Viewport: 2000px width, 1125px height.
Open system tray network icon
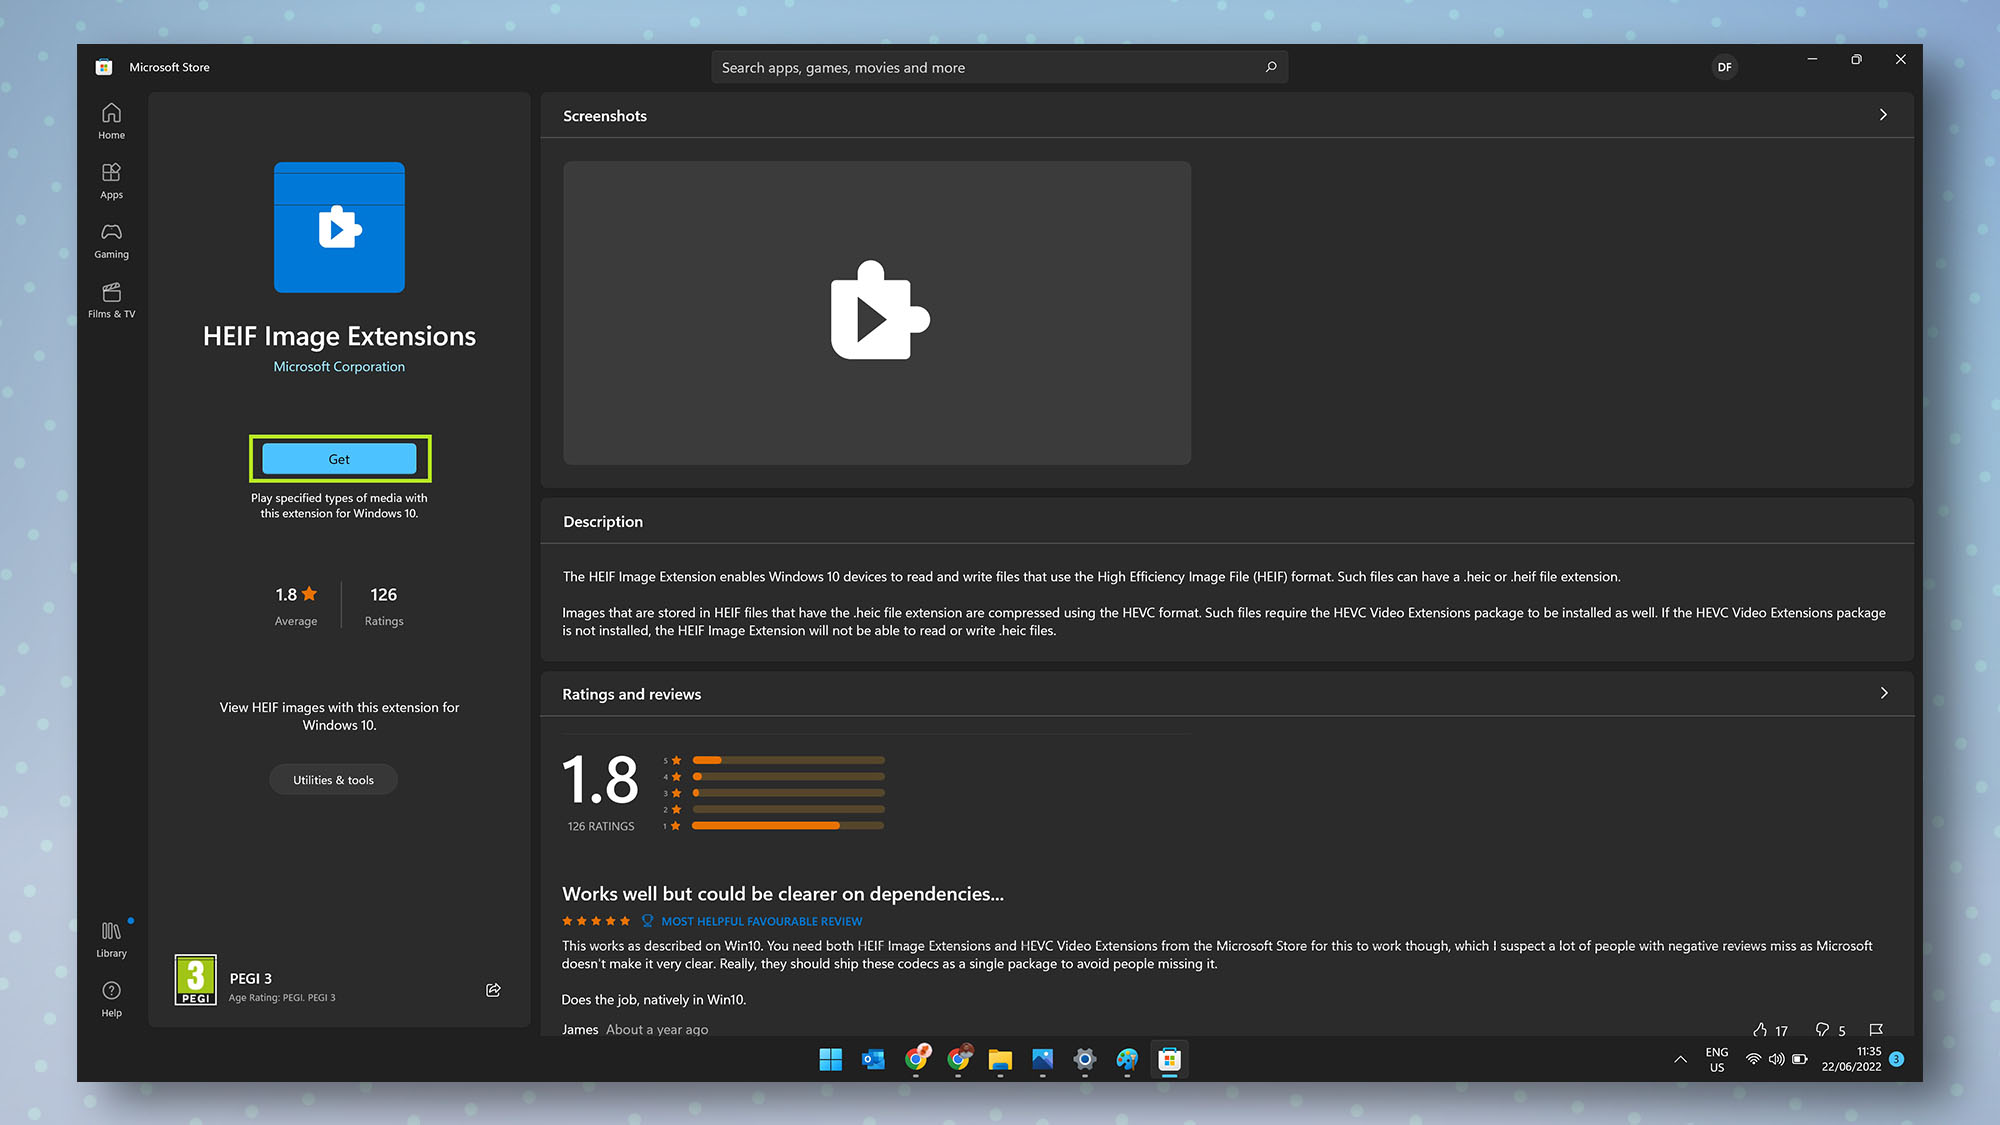click(1753, 1059)
